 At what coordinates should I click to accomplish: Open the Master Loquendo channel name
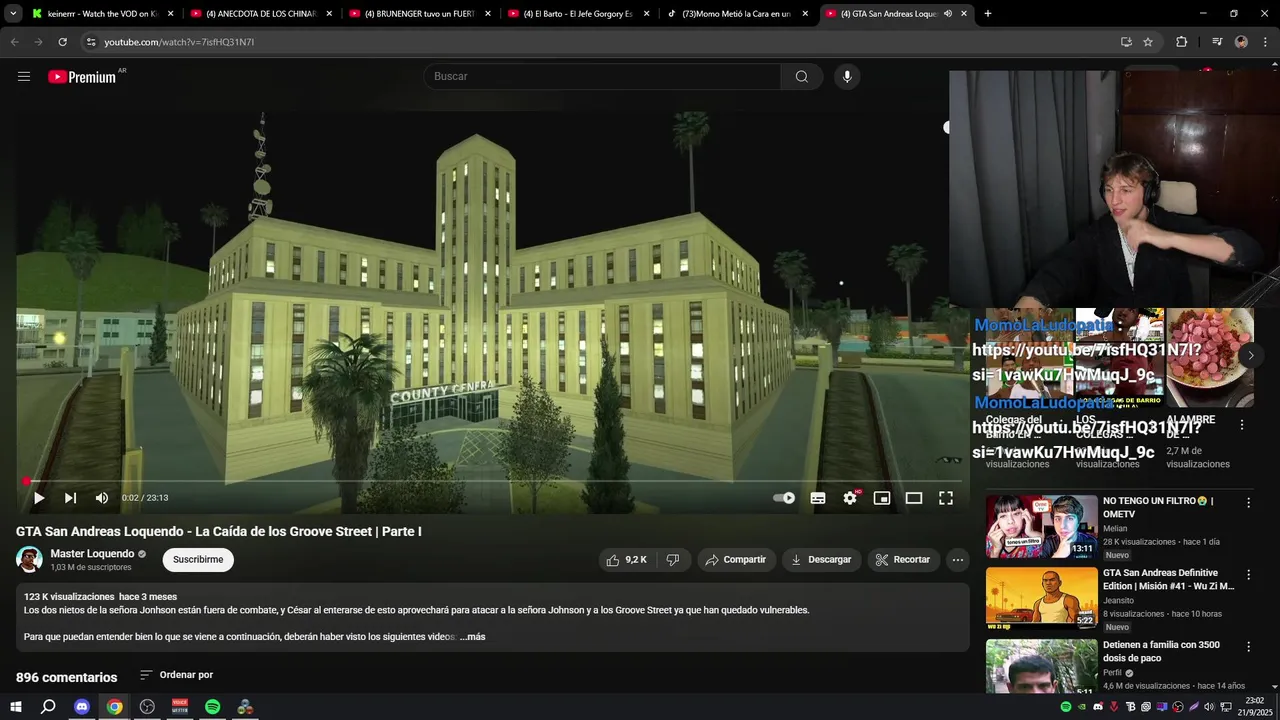point(92,554)
